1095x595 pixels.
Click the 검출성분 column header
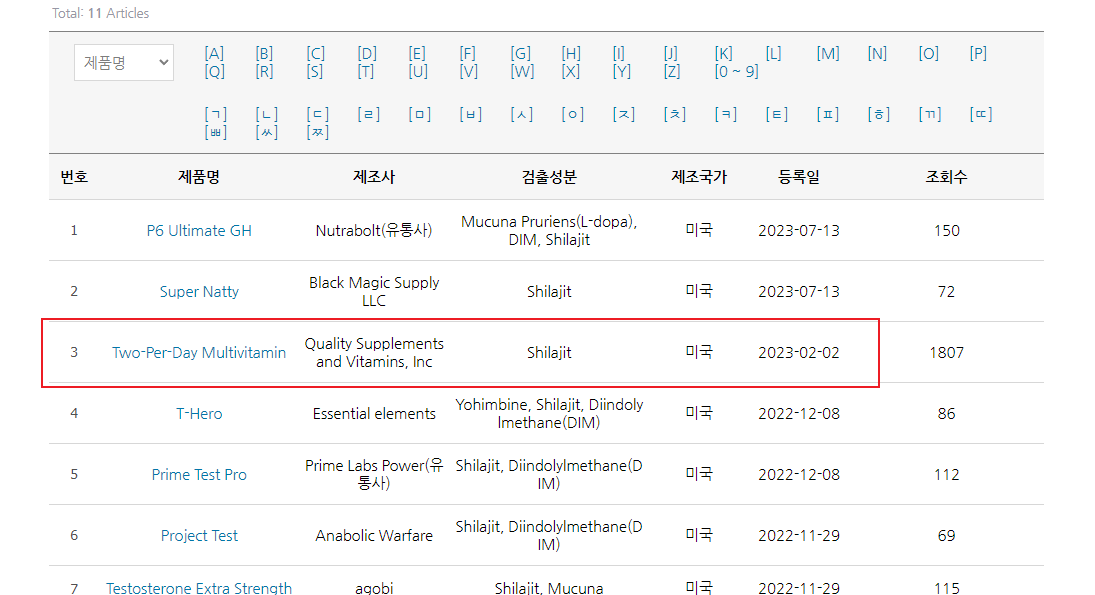549,177
